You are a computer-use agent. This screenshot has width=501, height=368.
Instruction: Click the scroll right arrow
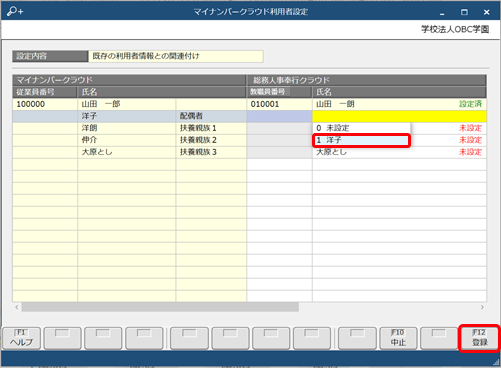pyautogui.click(x=482, y=307)
